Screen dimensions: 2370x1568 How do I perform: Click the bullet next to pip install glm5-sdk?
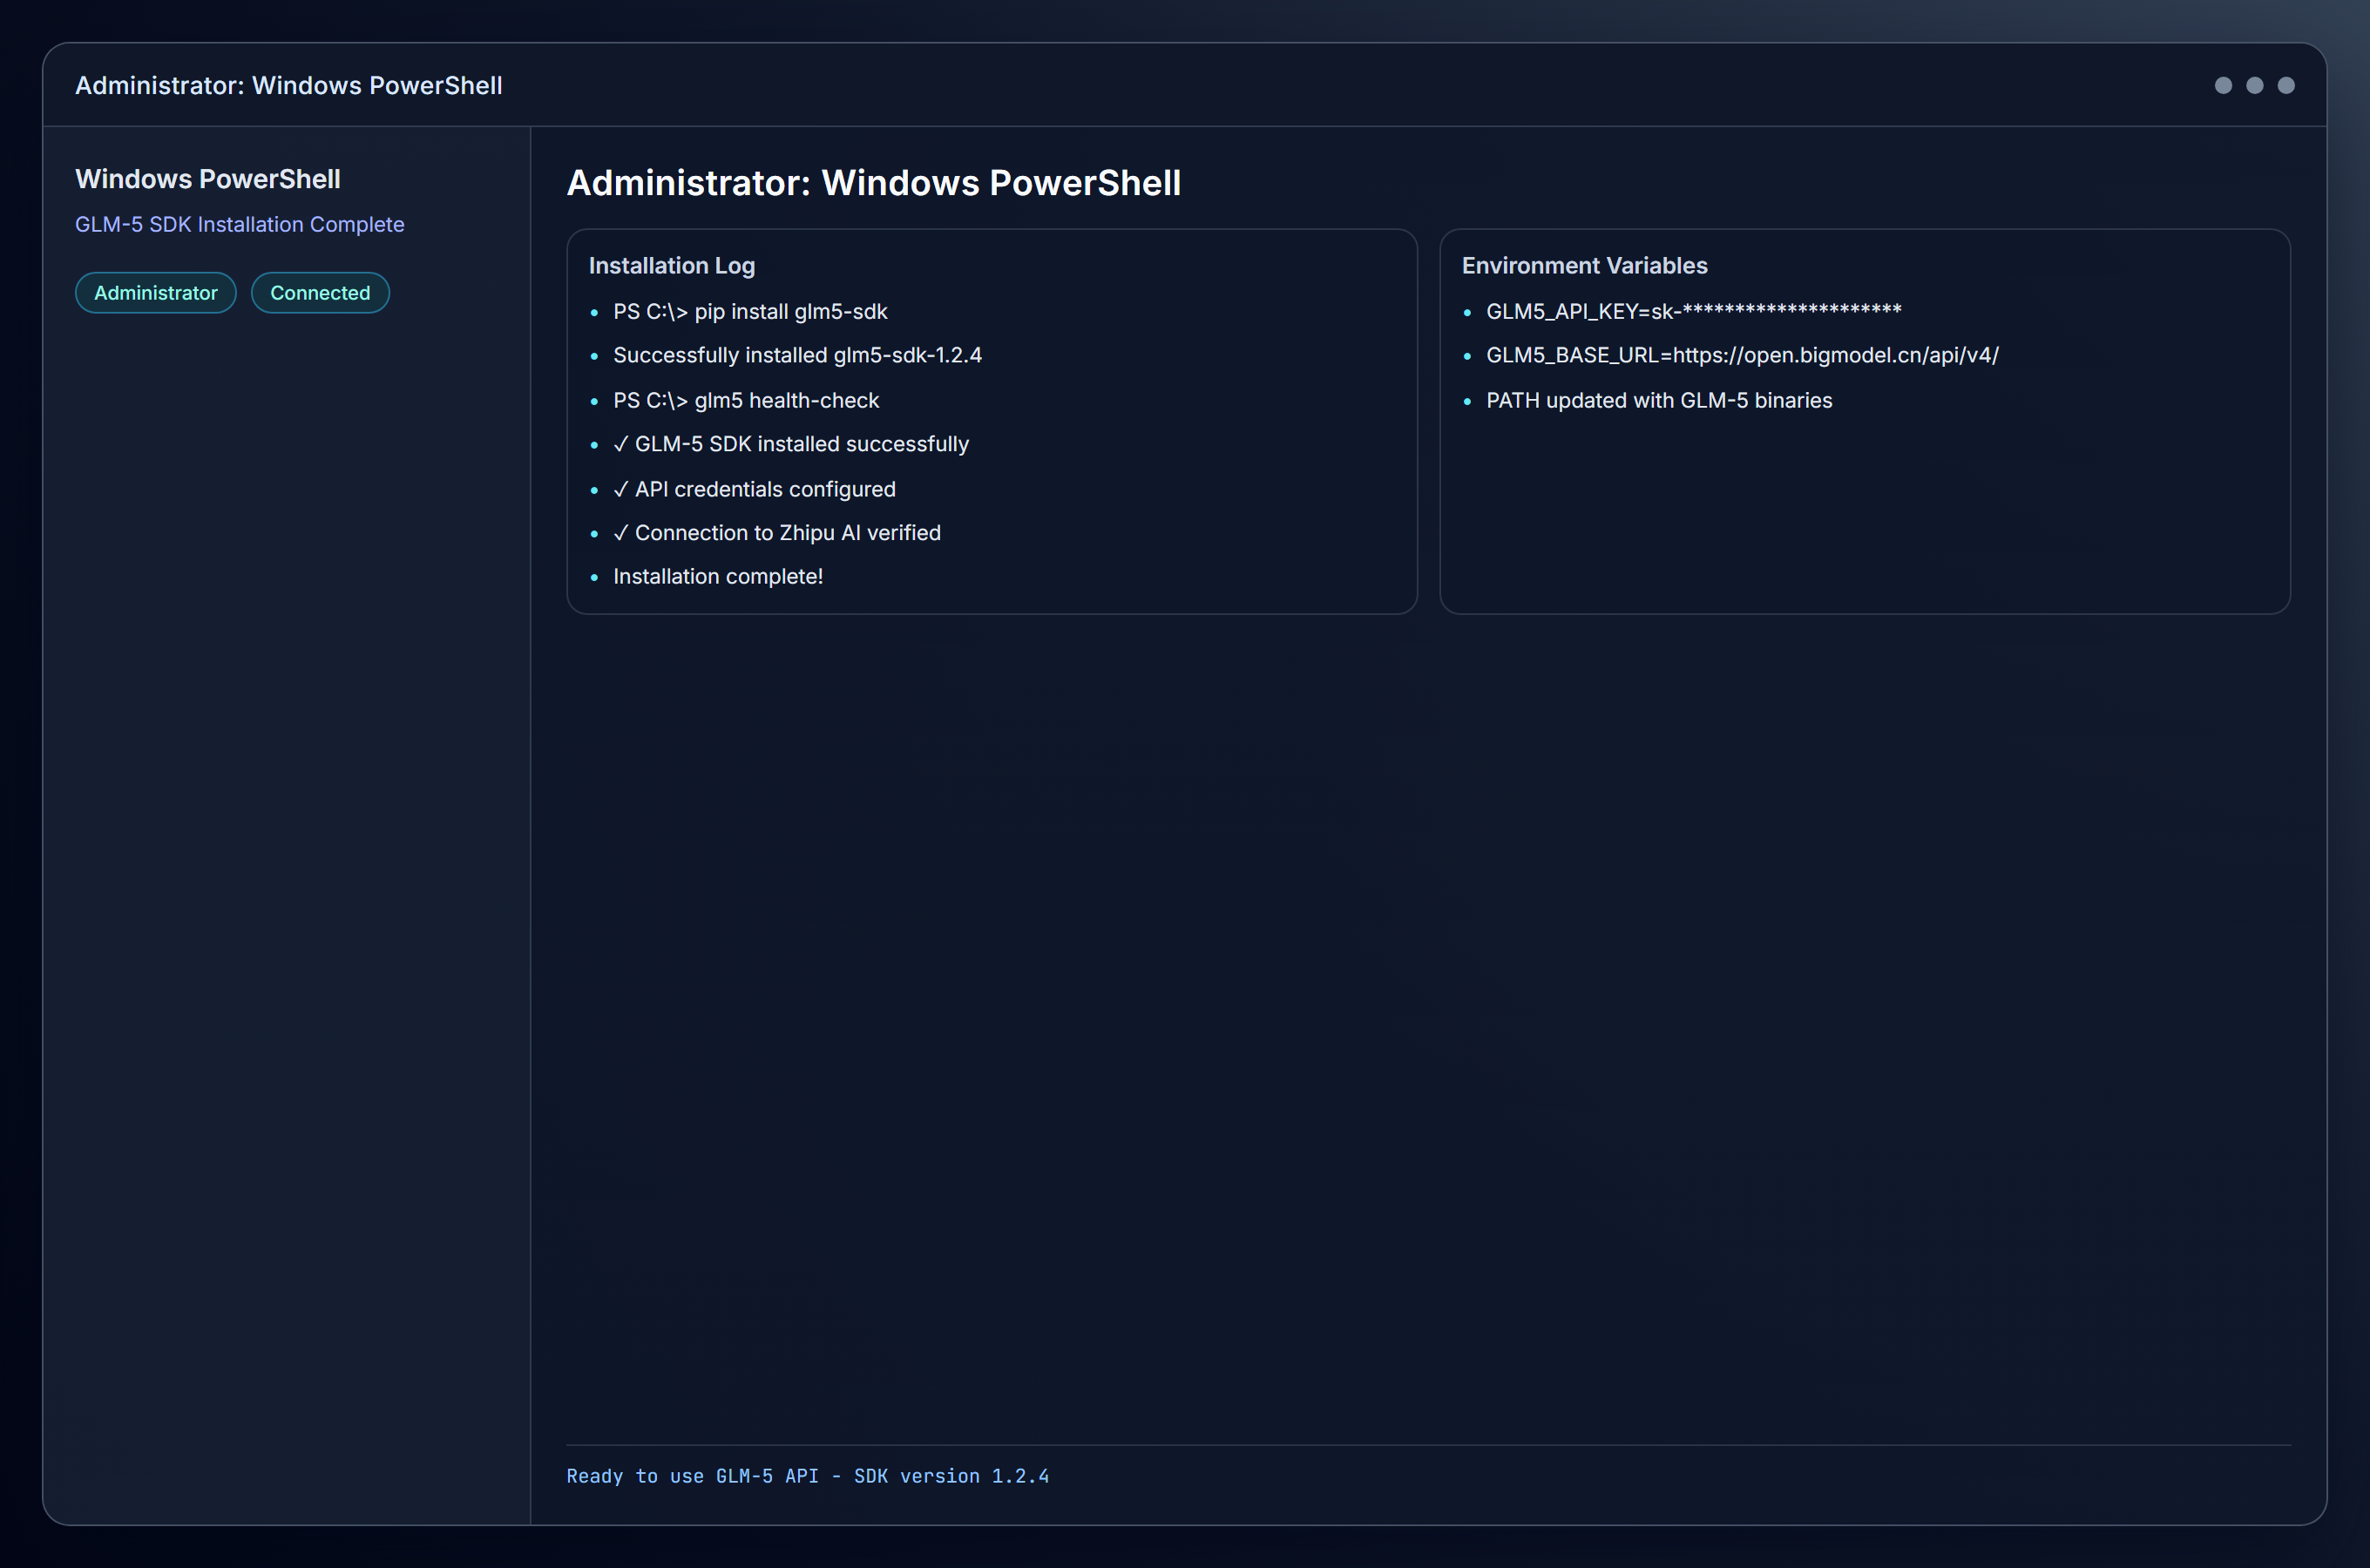point(596,313)
